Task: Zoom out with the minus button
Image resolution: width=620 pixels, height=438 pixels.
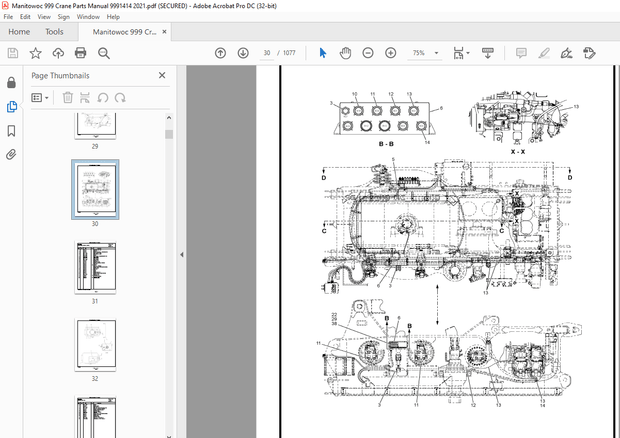Action: coord(368,53)
